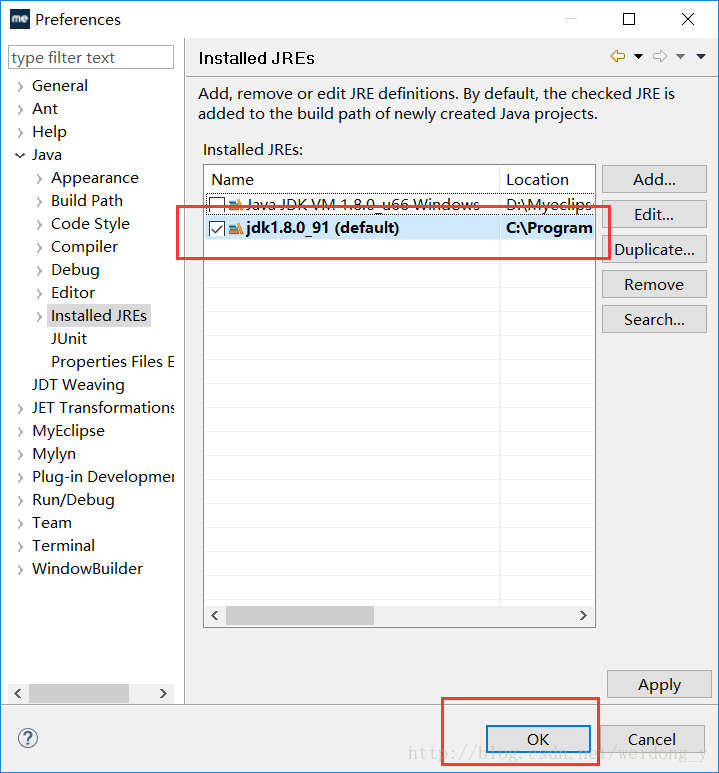The width and height of the screenshot is (719, 773).
Task: Expand the Editor subnode
Action: [39, 294]
